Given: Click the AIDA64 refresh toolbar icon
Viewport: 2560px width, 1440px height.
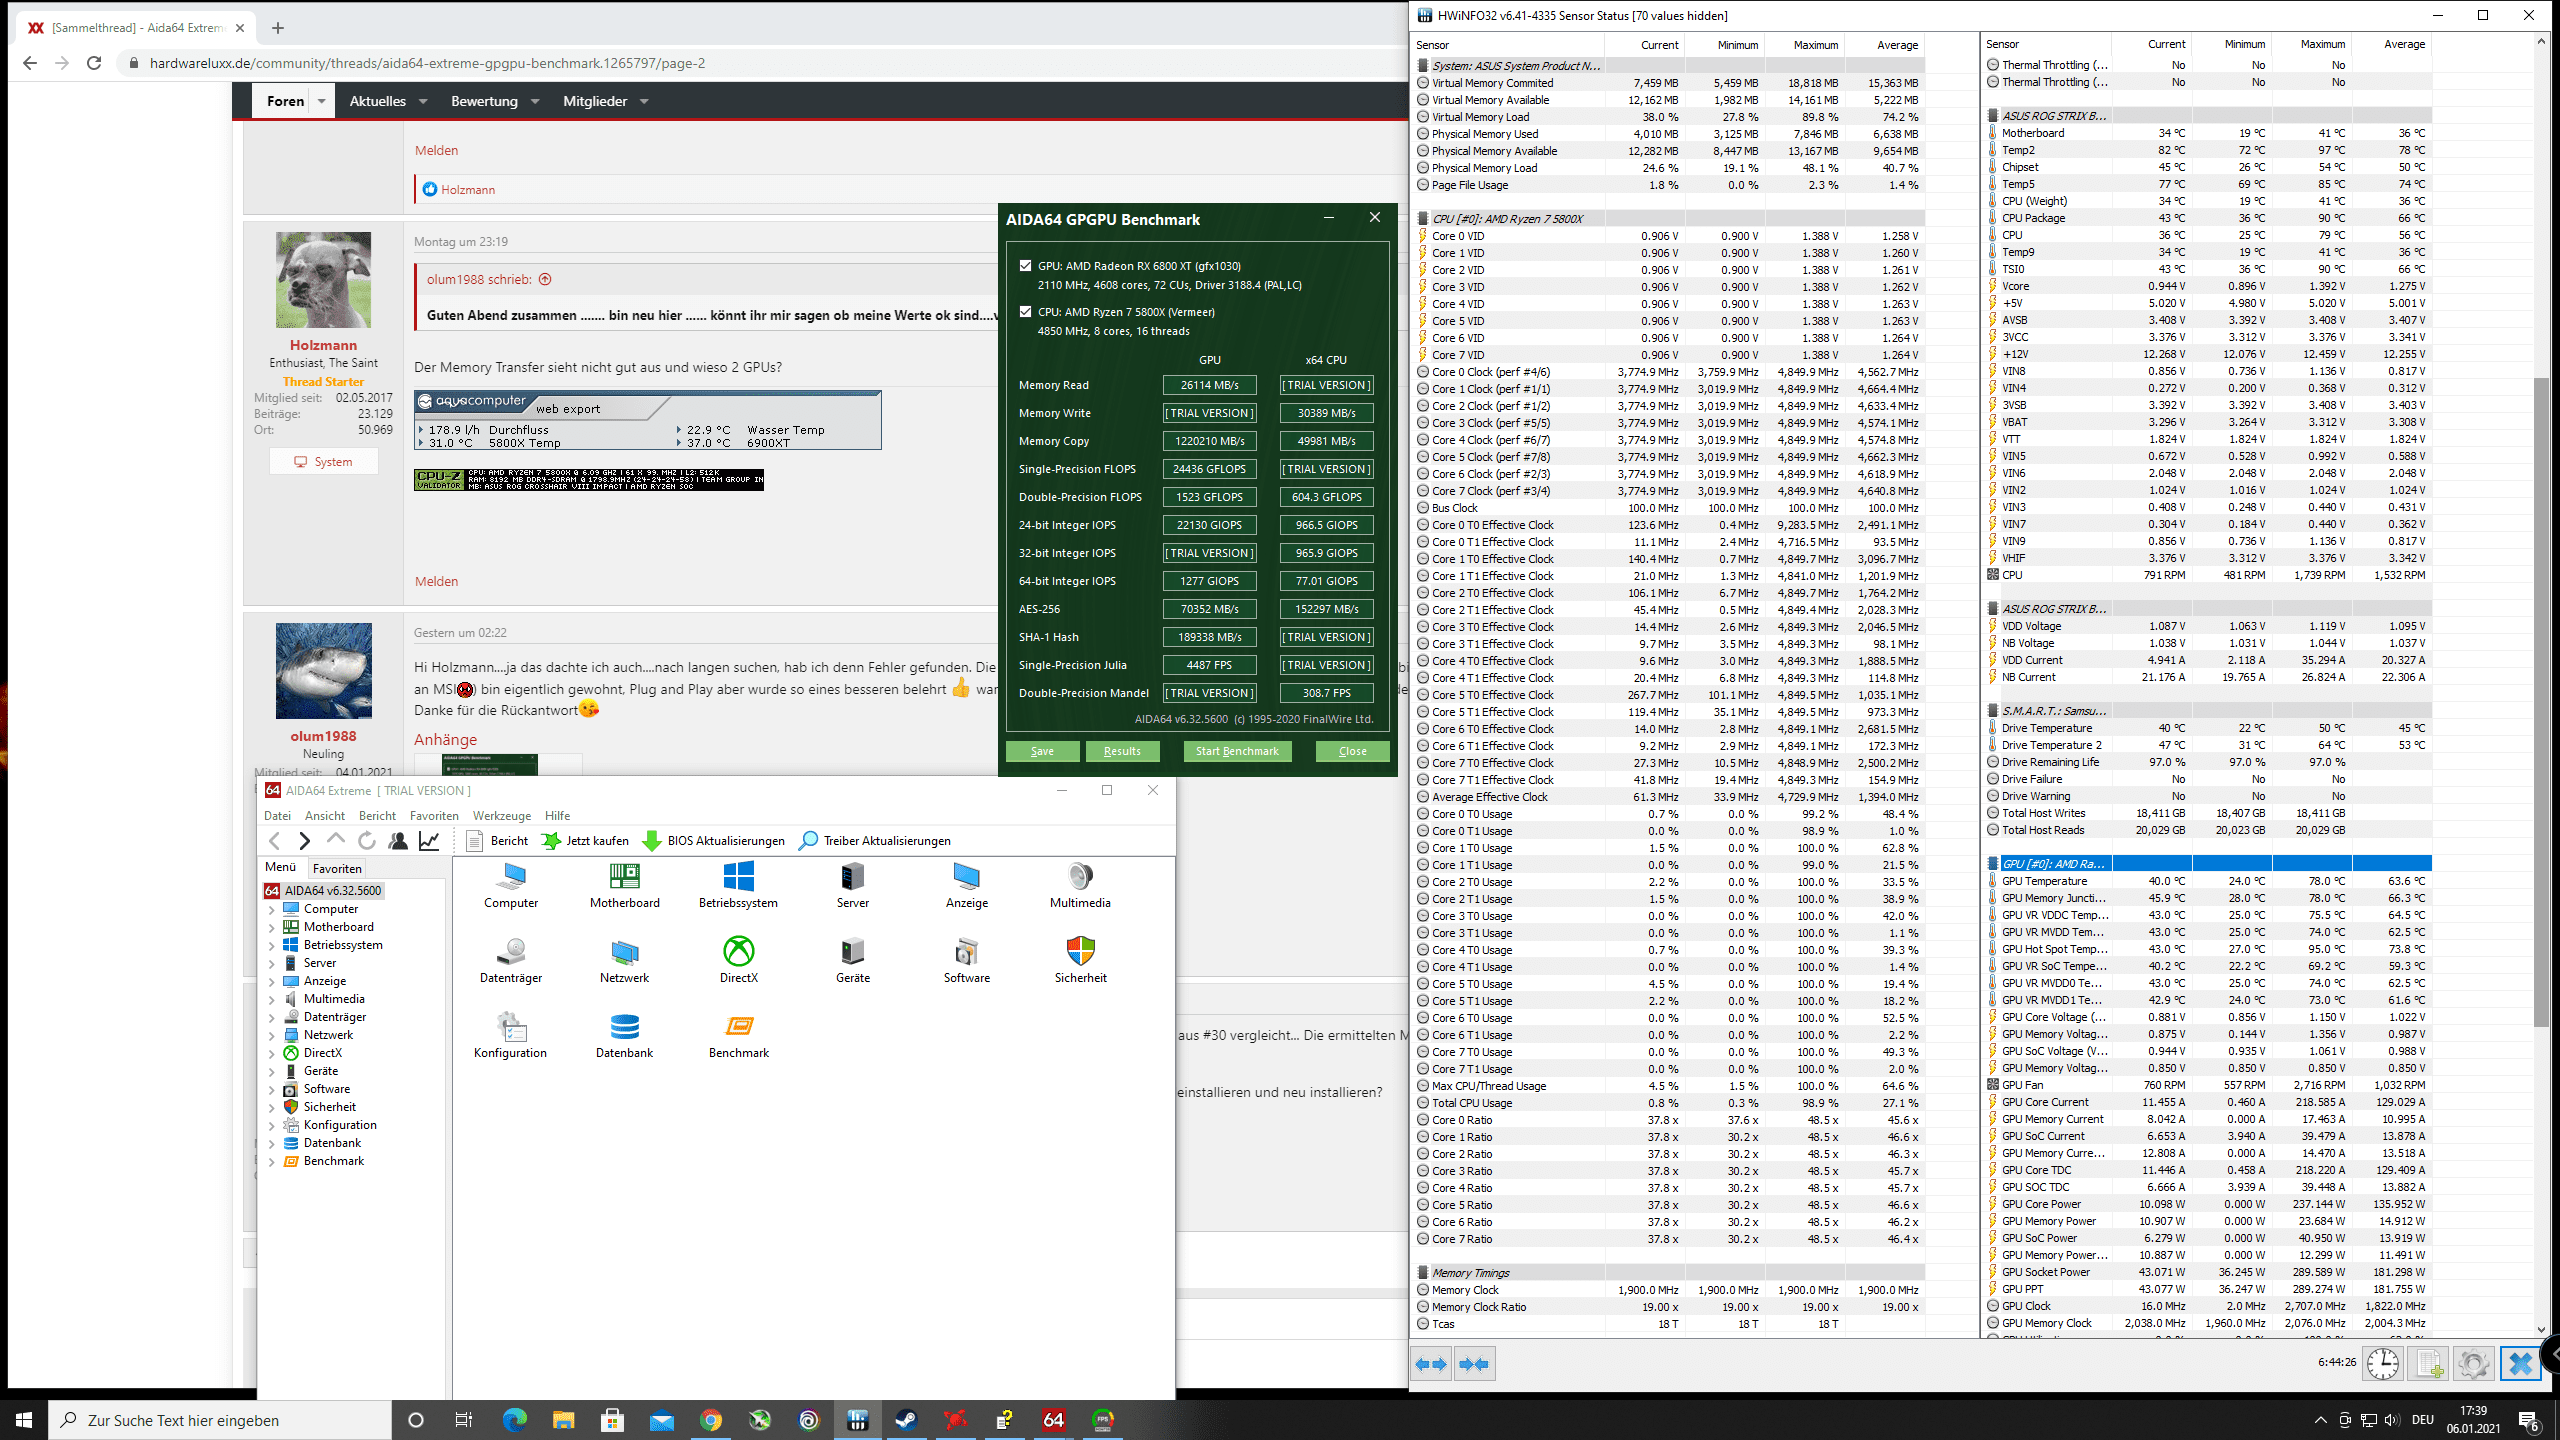Looking at the screenshot, I should pos(367,841).
